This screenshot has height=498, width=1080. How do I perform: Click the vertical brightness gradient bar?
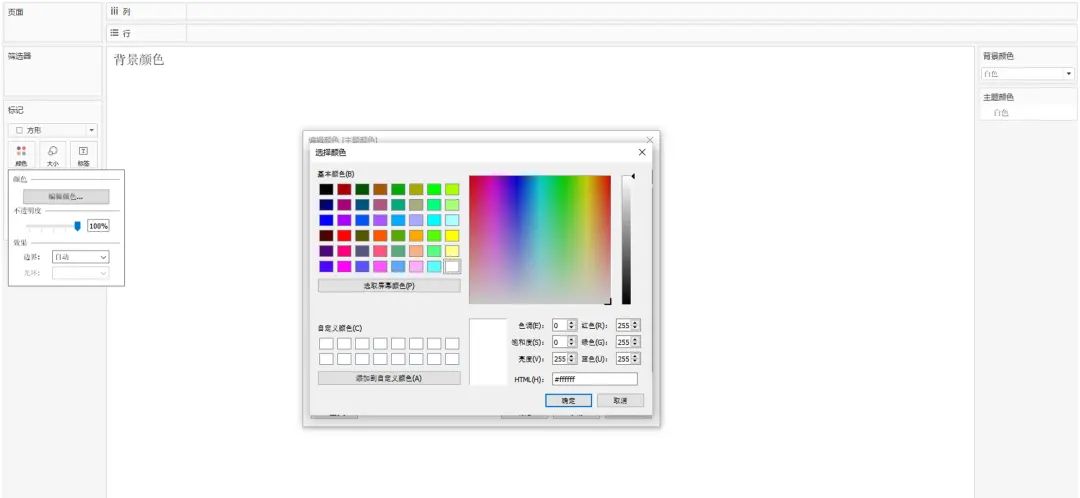(x=626, y=240)
